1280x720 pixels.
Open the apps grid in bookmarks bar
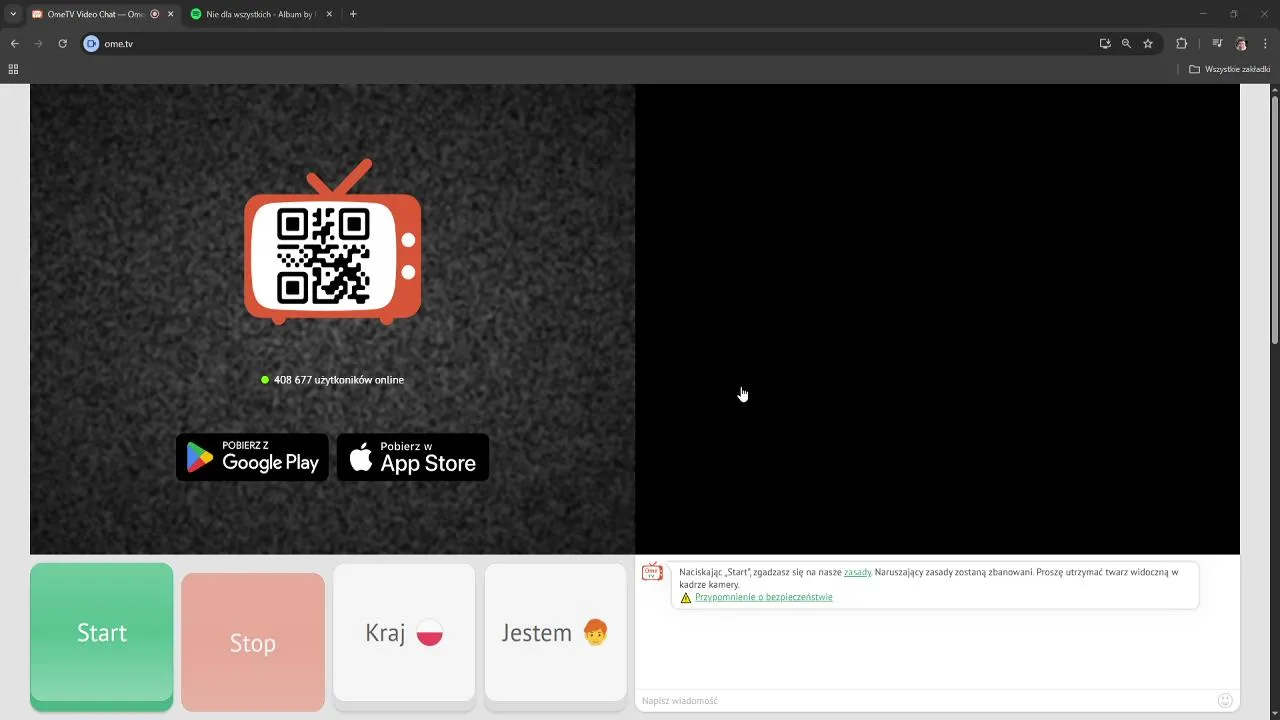coord(13,69)
